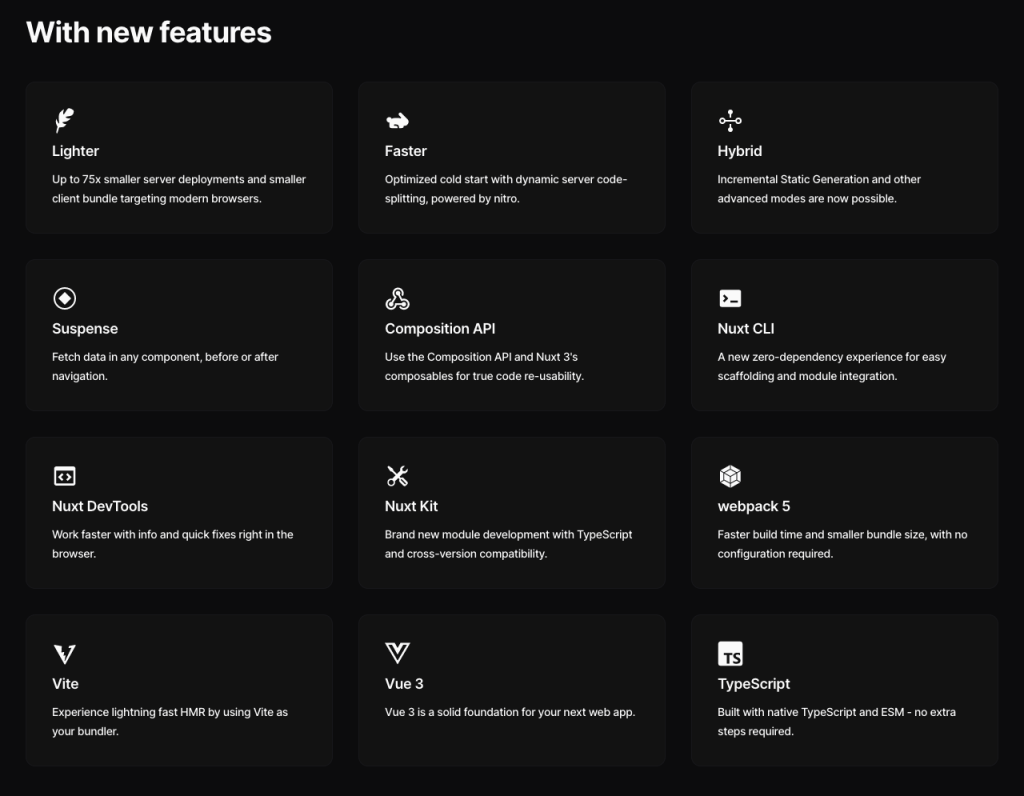
Task: Select the Nuxt CLI card title
Action: point(746,328)
